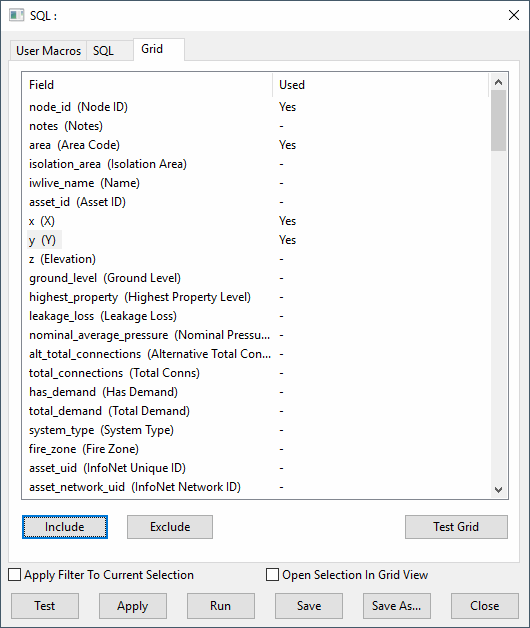530x628 pixels.
Task: Click the Used column header
Action: [x=381, y=85]
